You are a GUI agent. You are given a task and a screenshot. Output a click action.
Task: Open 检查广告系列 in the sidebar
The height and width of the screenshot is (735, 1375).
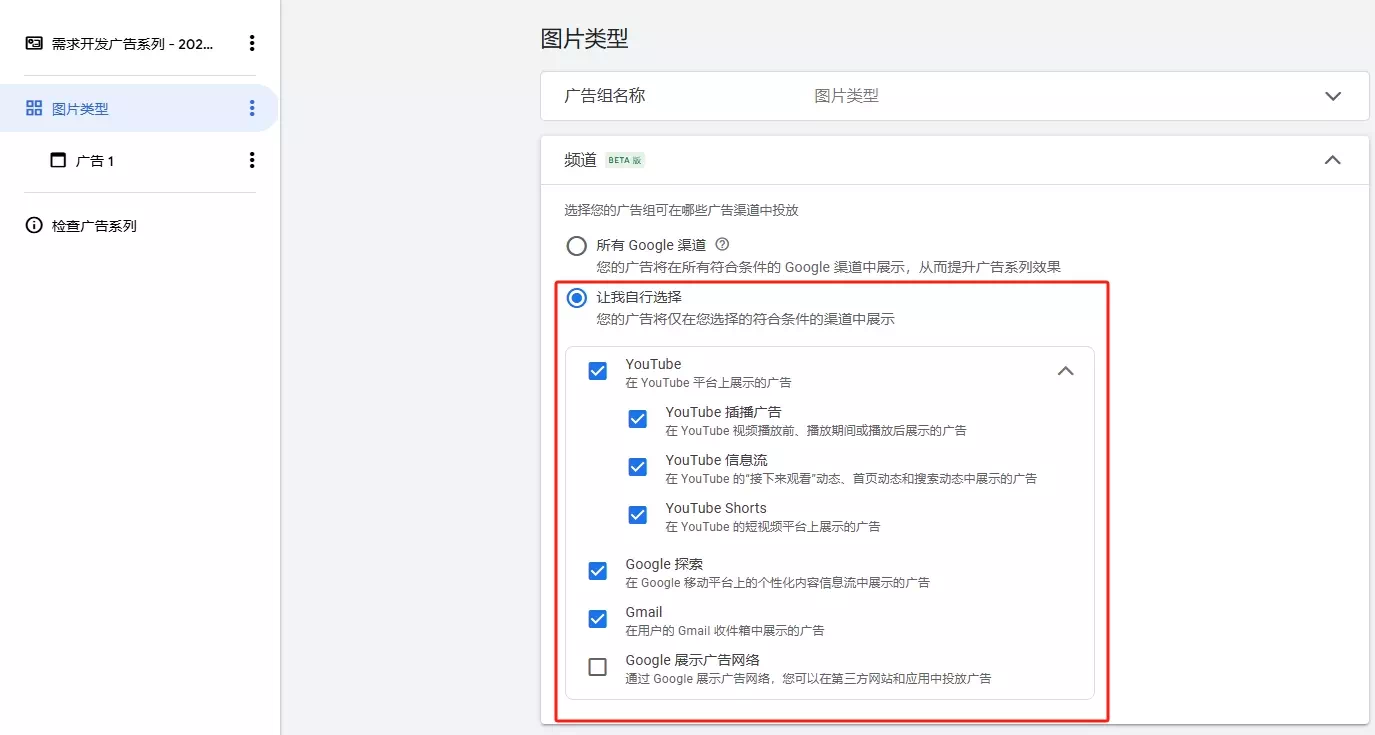pyautogui.click(x=94, y=226)
